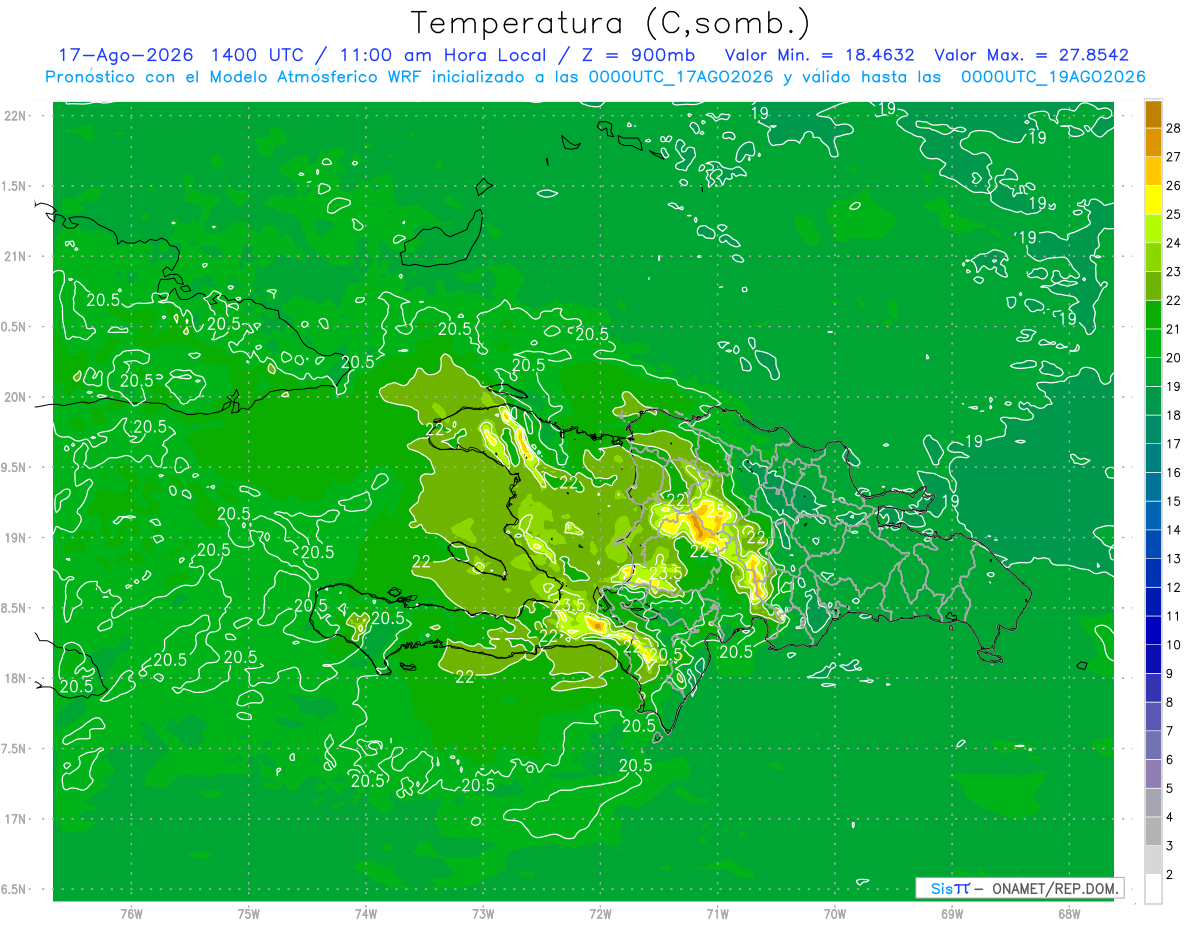Screen dimensions: 1200x927
Task: Click the '71W' longitude axis label
Action: [717, 914]
